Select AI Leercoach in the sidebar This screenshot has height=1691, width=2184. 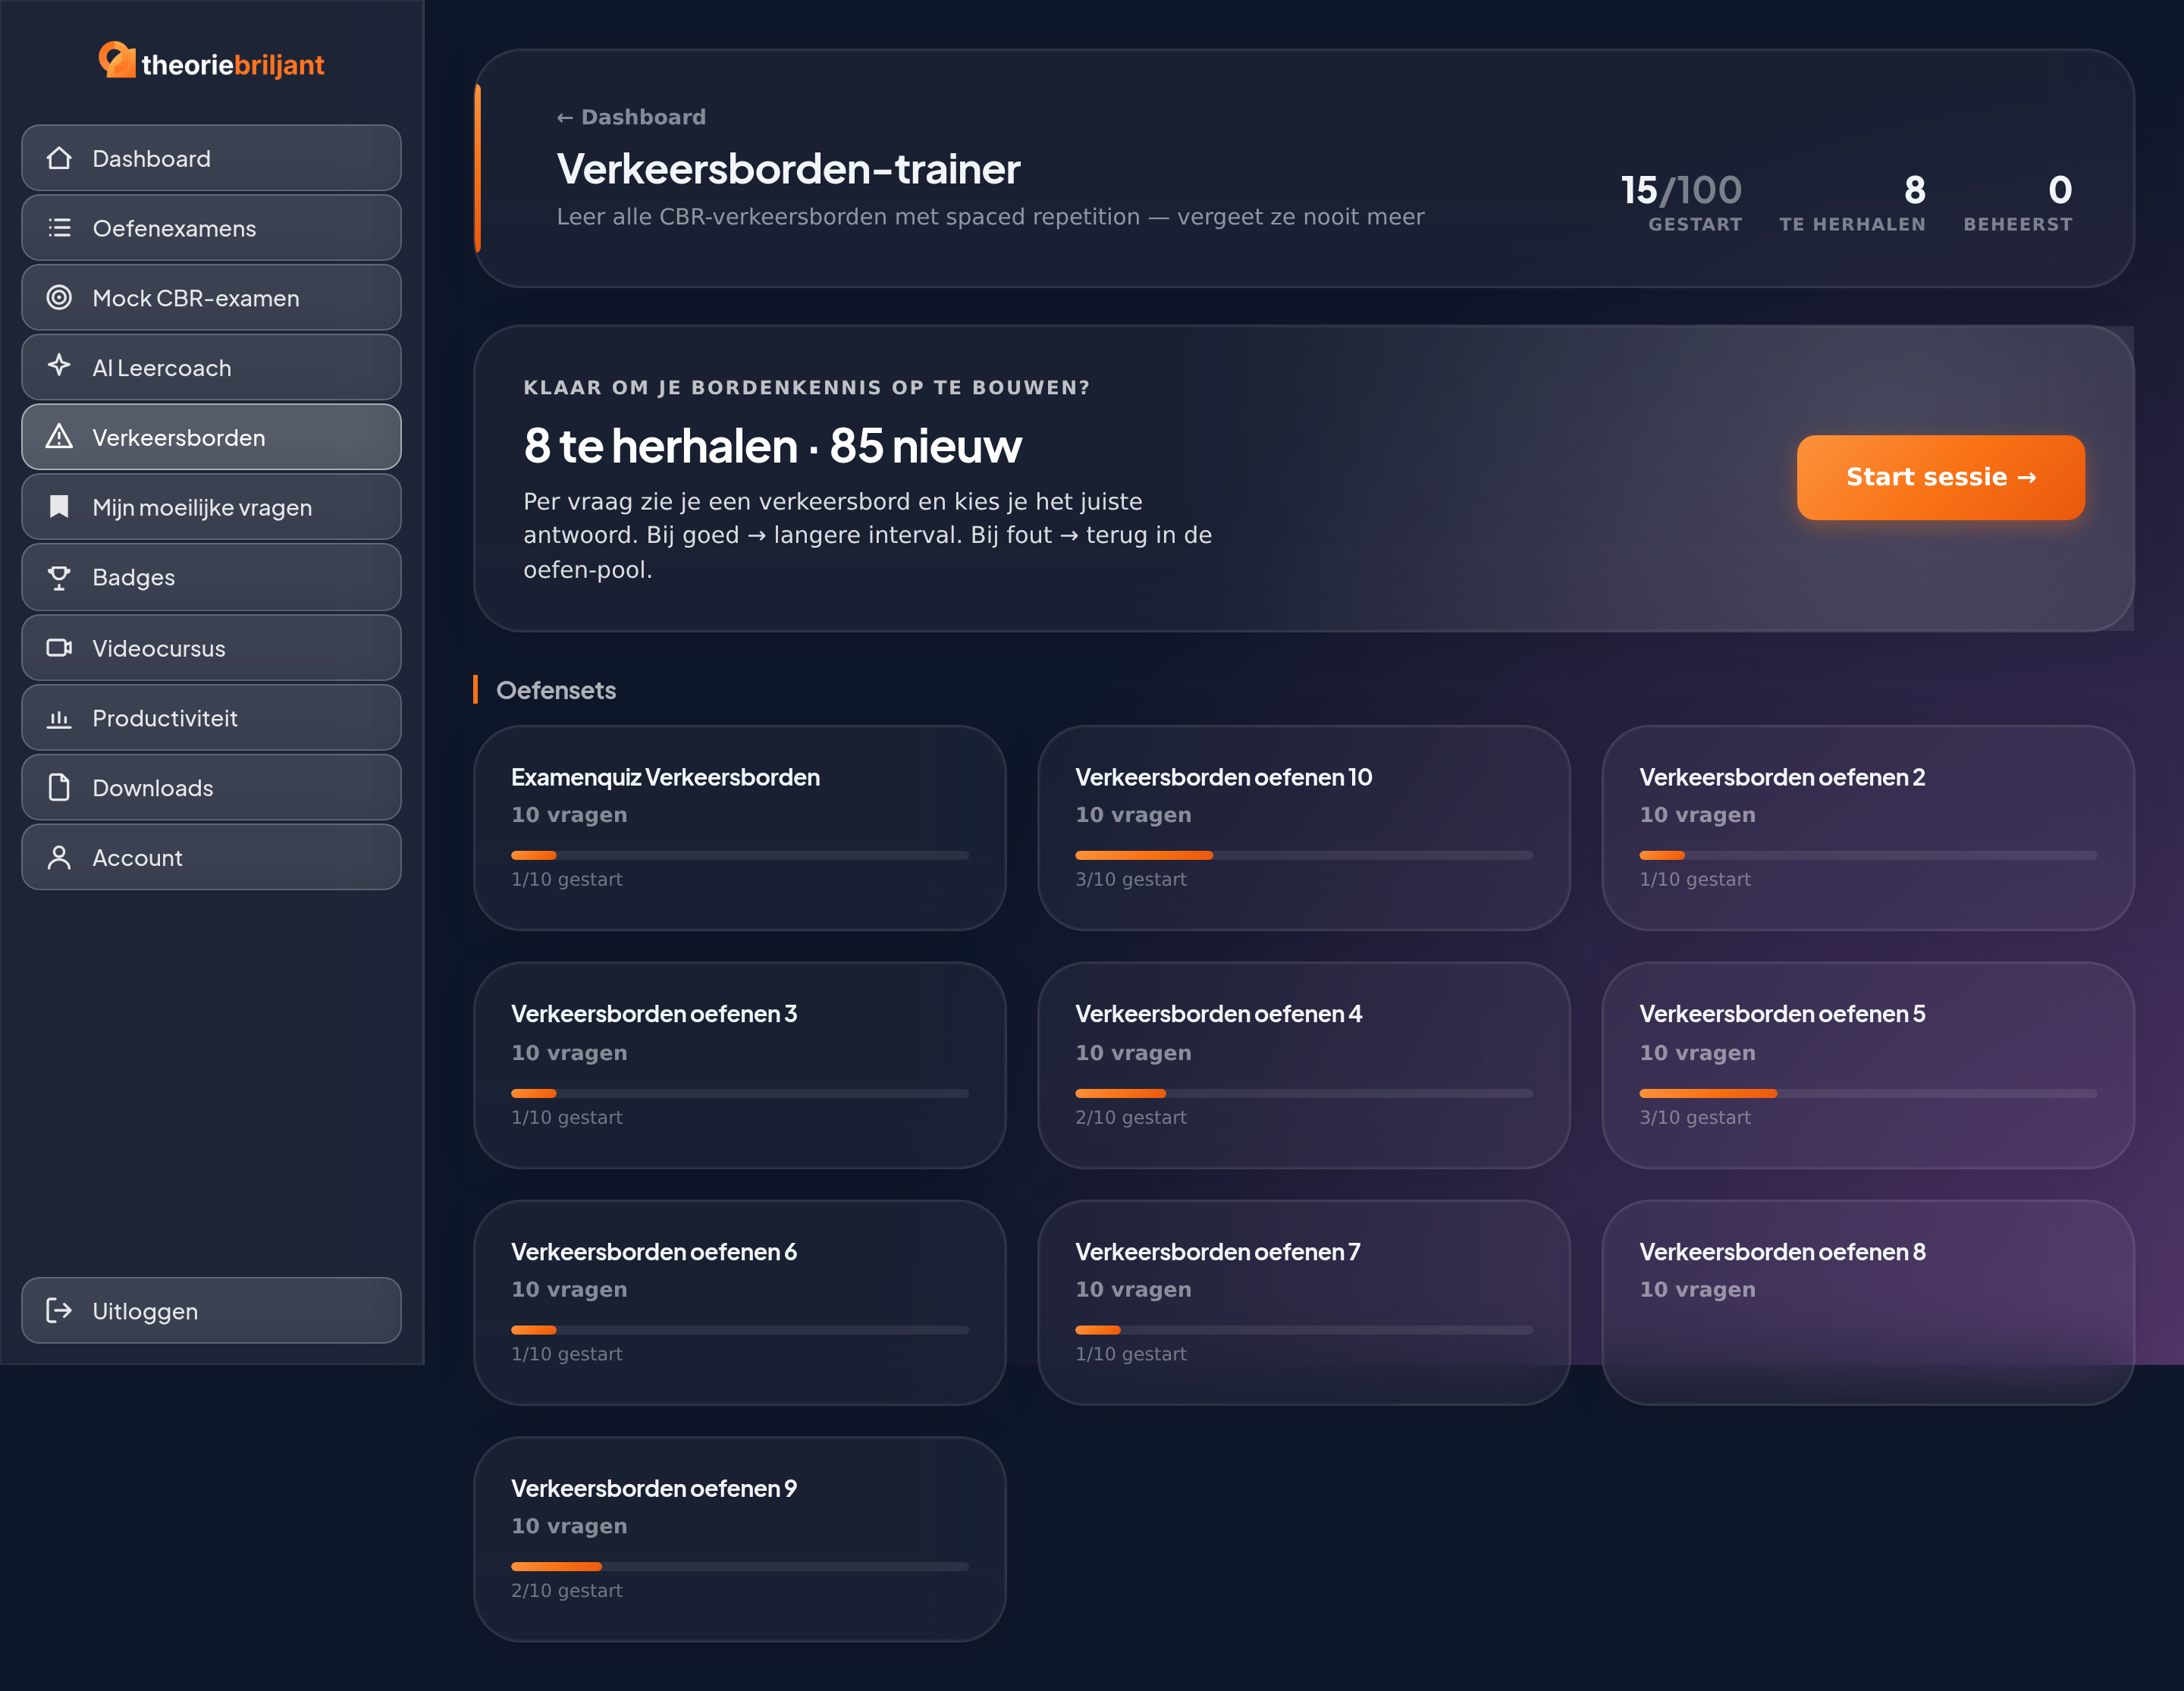click(211, 368)
